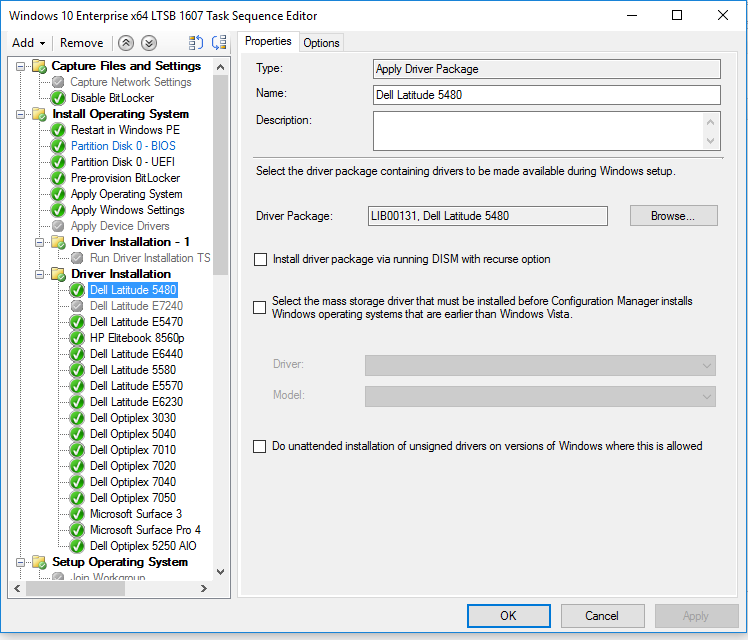The width and height of the screenshot is (748, 640).
Task: Switch to the Options tab
Action: click(321, 43)
